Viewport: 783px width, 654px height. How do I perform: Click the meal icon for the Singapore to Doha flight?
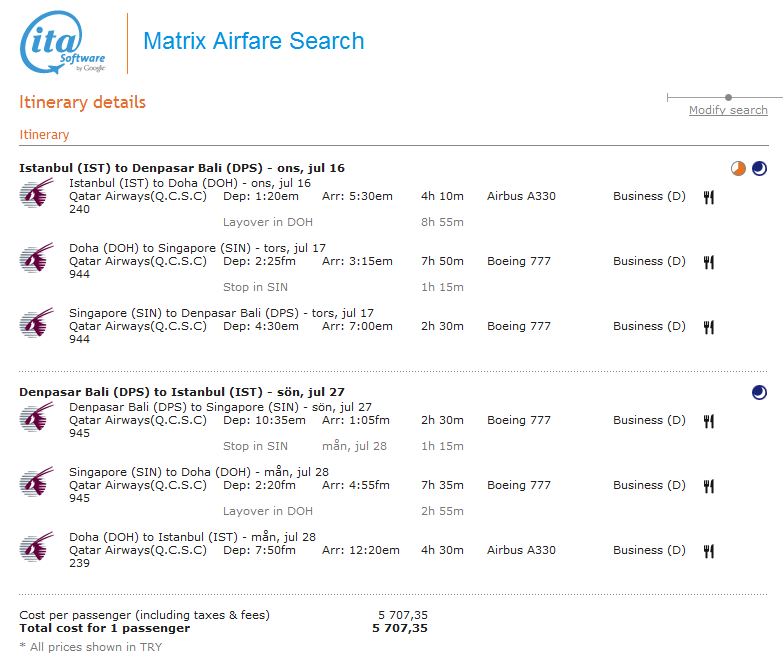709,486
